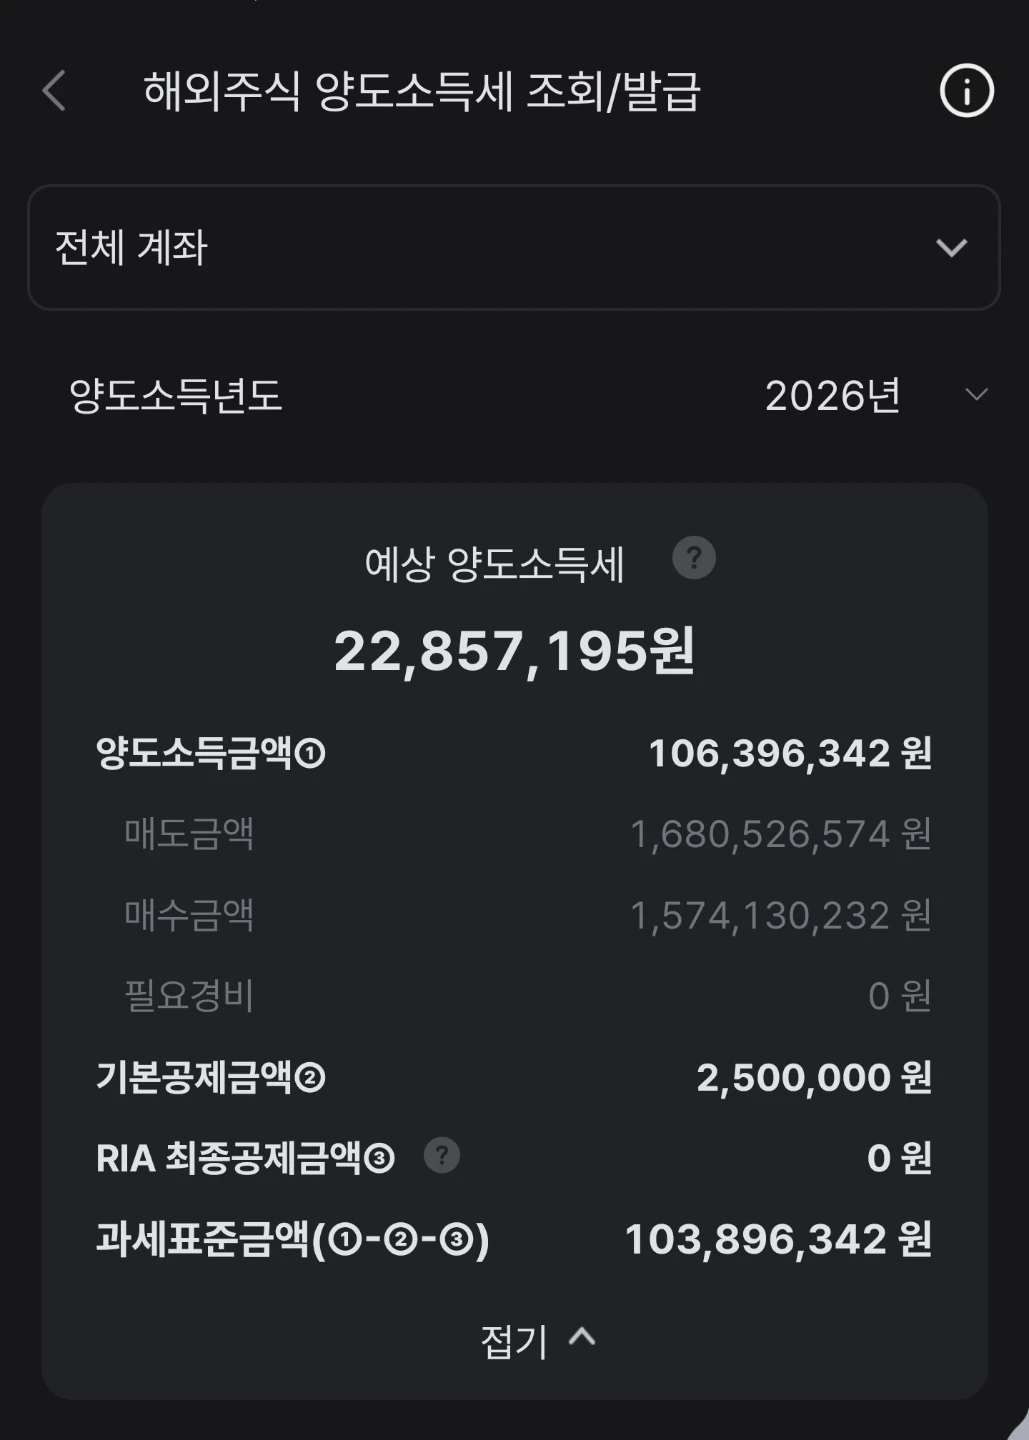Click the 기본공제금액② label
Image resolution: width=1029 pixels, height=1440 pixels.
tap(211, 1077)
